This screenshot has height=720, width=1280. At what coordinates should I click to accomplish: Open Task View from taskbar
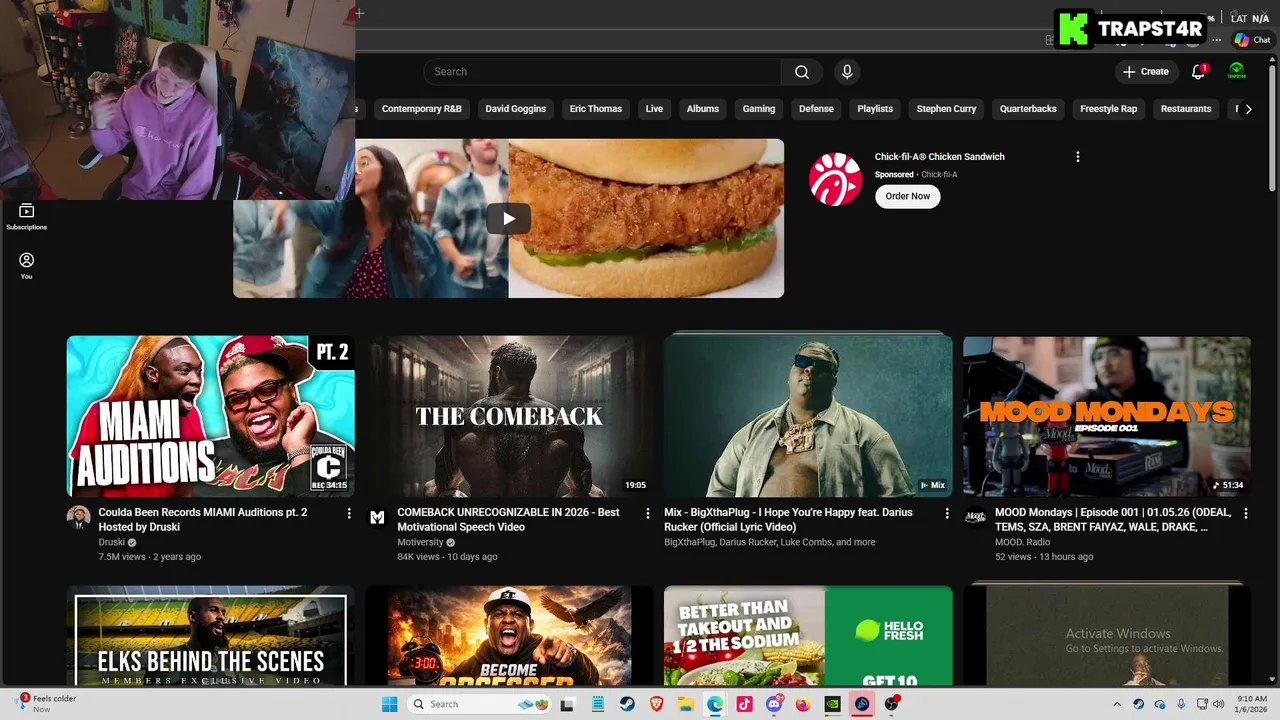click(568, 704)
